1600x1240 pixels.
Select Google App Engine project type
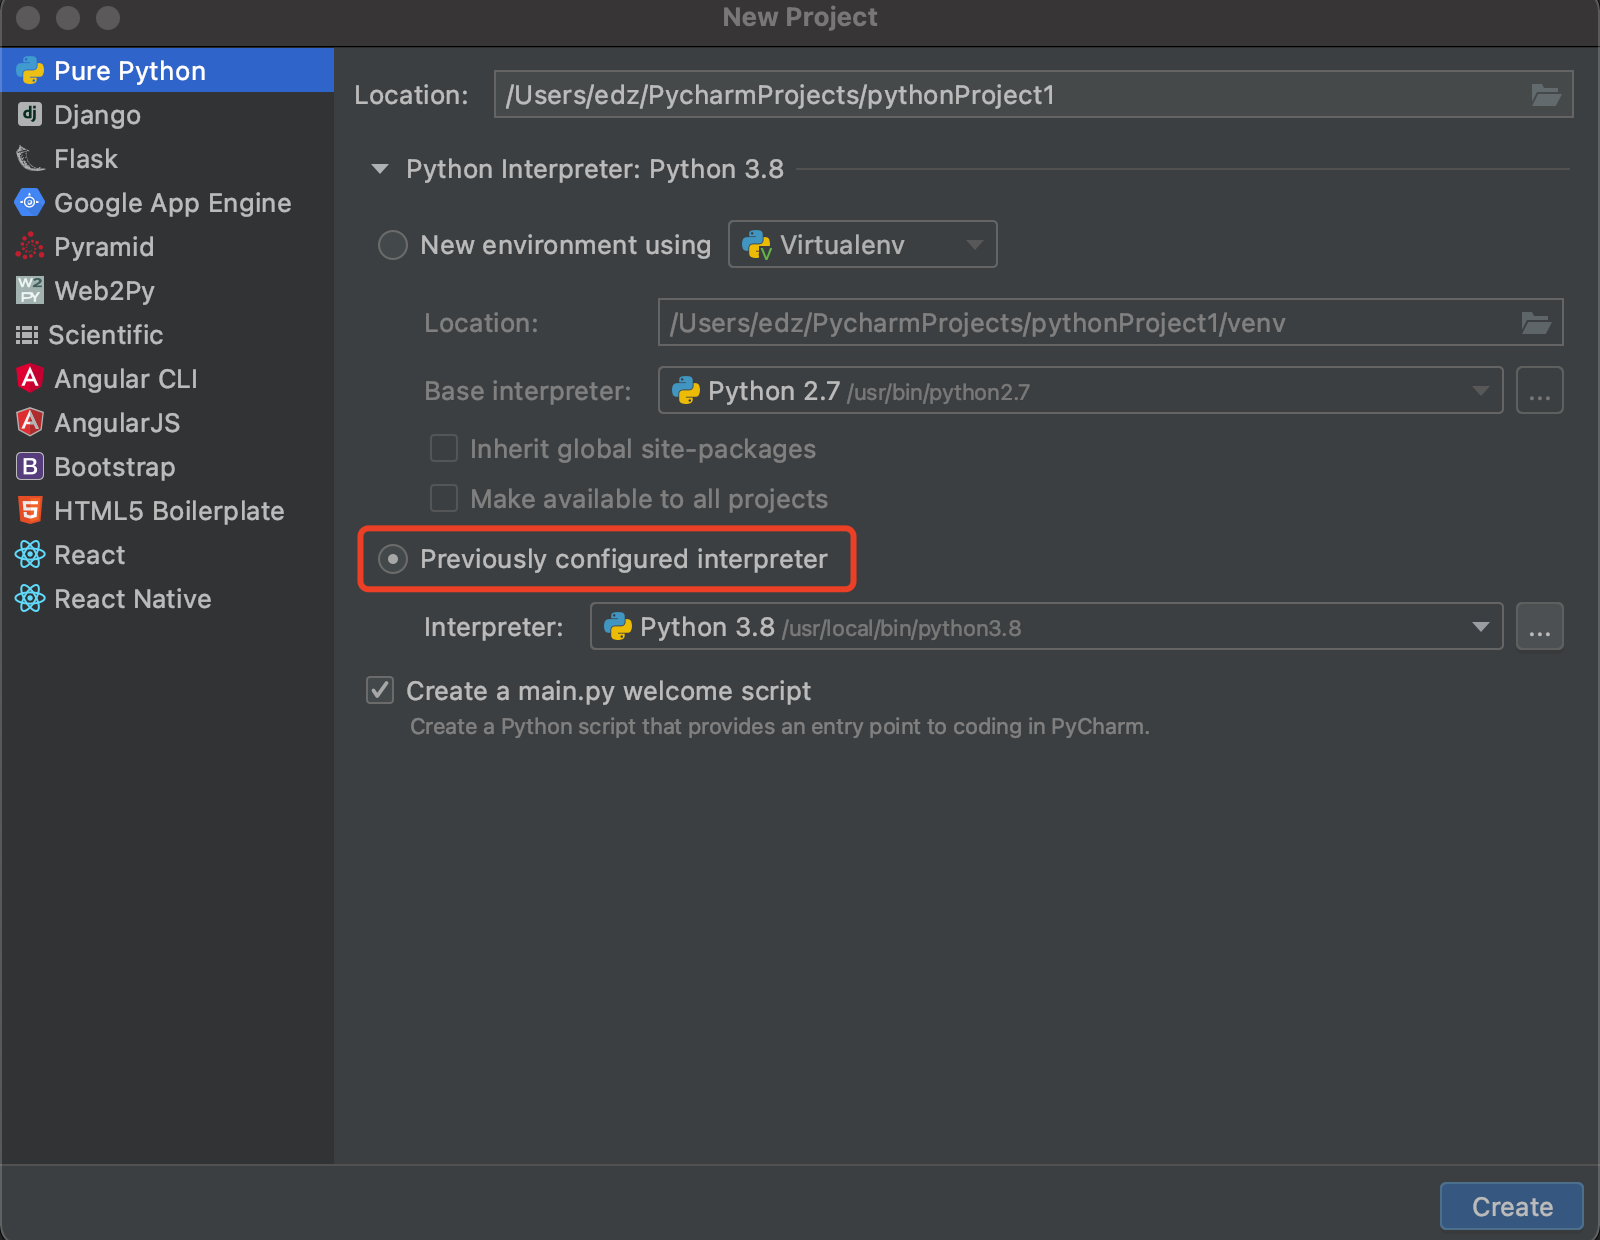tap(168, 202)
